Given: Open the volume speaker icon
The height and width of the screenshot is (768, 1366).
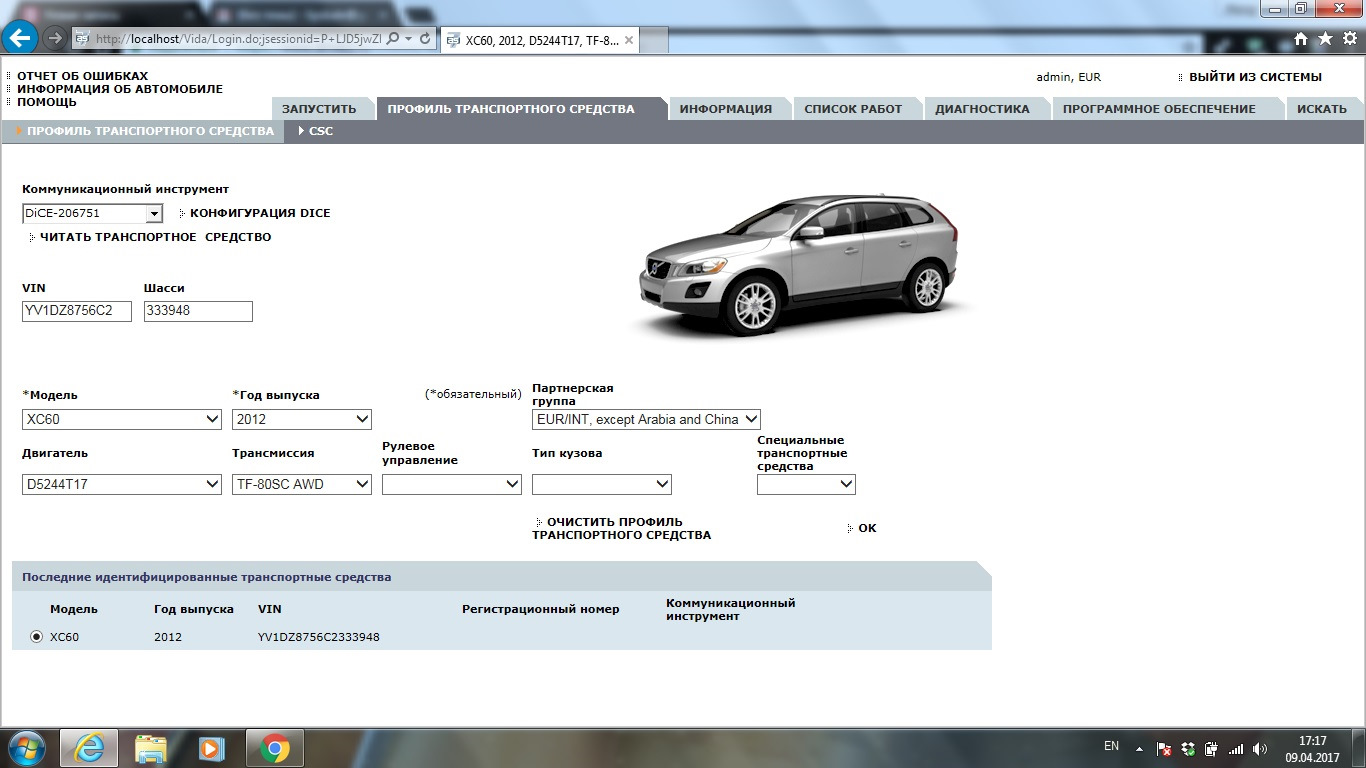Looking at the screenshot, I should [x=1260, y=748].
